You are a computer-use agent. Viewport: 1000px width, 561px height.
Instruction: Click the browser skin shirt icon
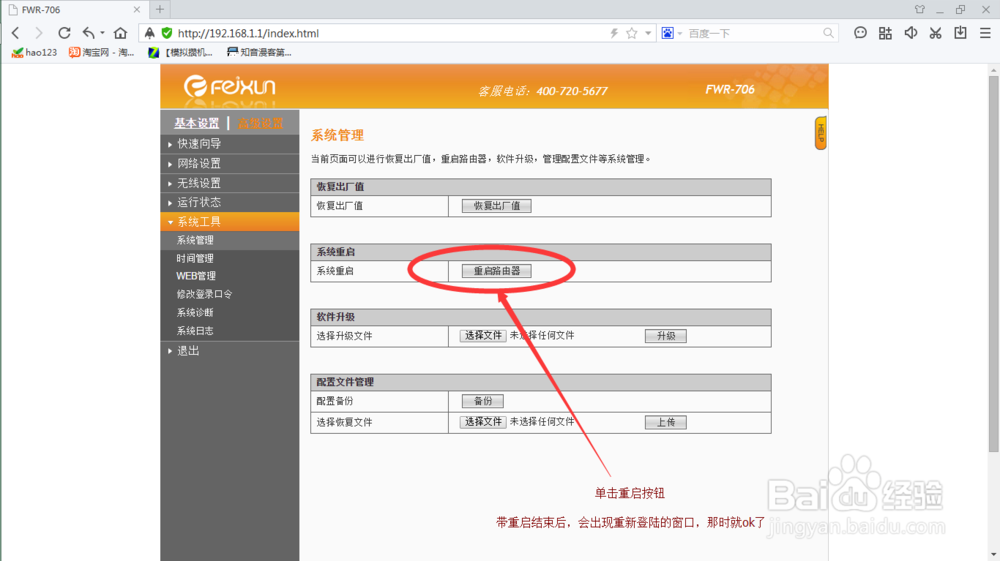click(920, 10)
